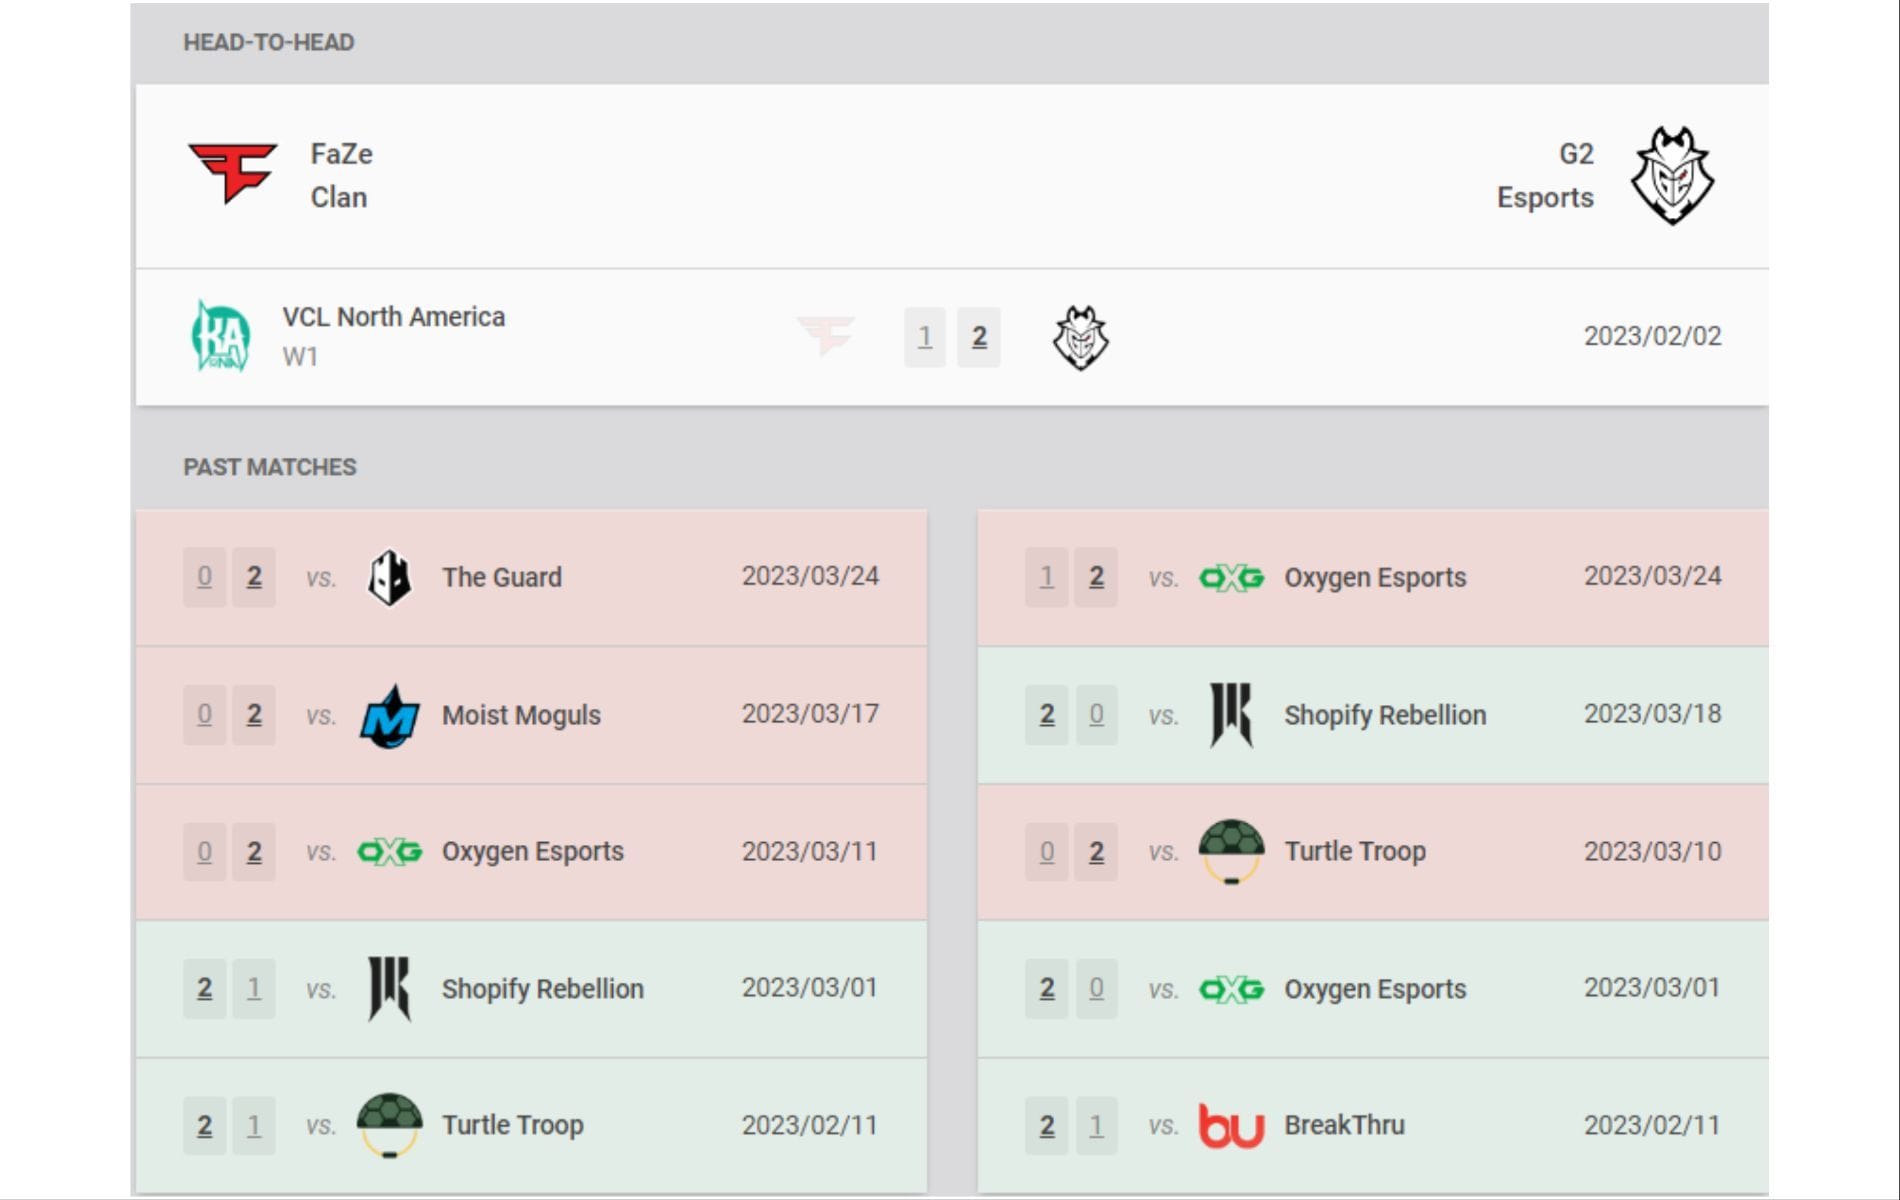This screenshot has width=1900, height=1200.
Task: Open BreakThru match on 2023/02/11
Action: coord(1344,1126)
